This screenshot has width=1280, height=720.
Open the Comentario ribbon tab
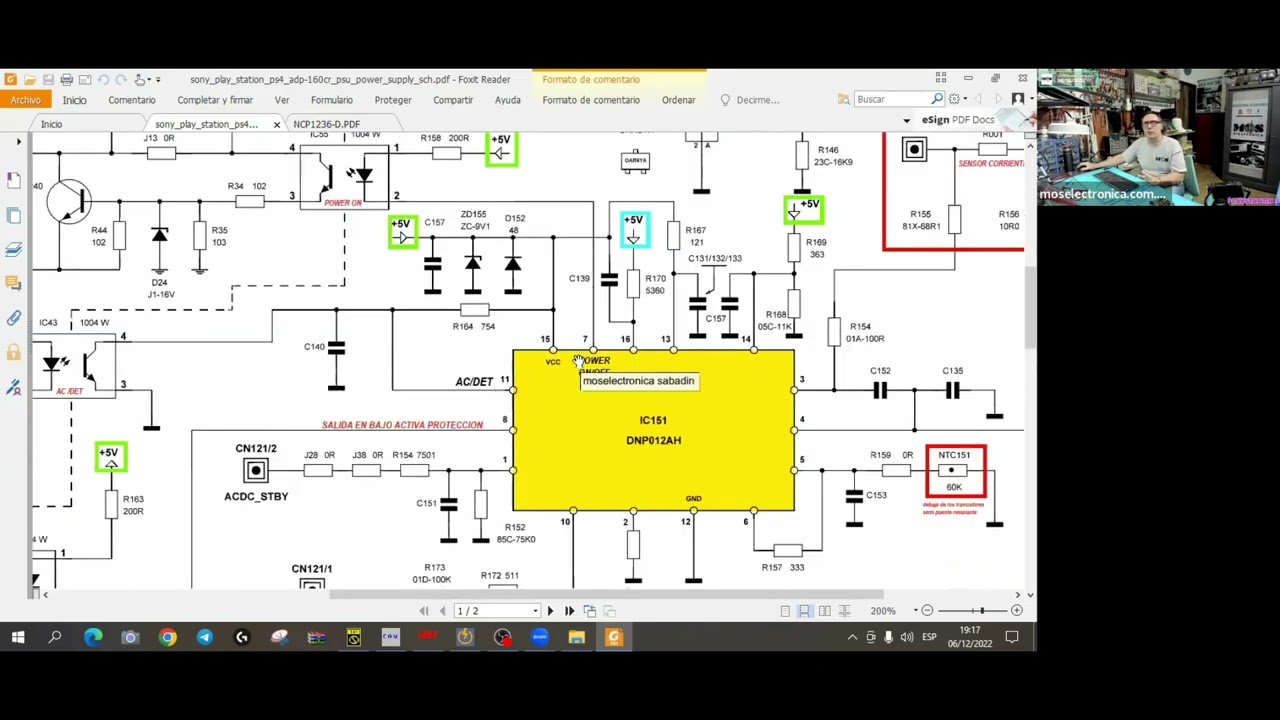pyautogui.click(x=132, y=100)
